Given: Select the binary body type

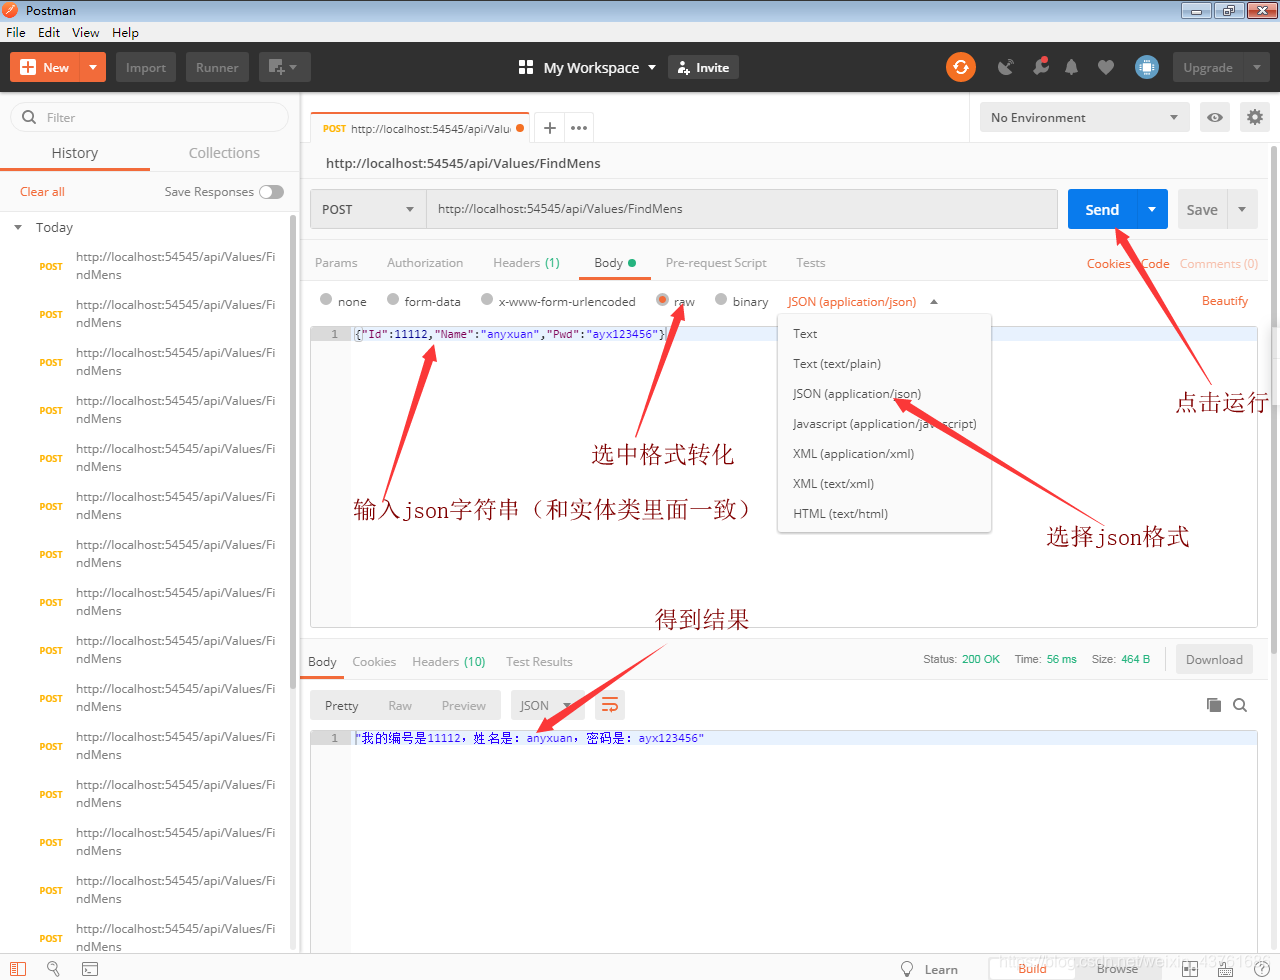Looking at the screenshot, I should click(x=721, y=299).
